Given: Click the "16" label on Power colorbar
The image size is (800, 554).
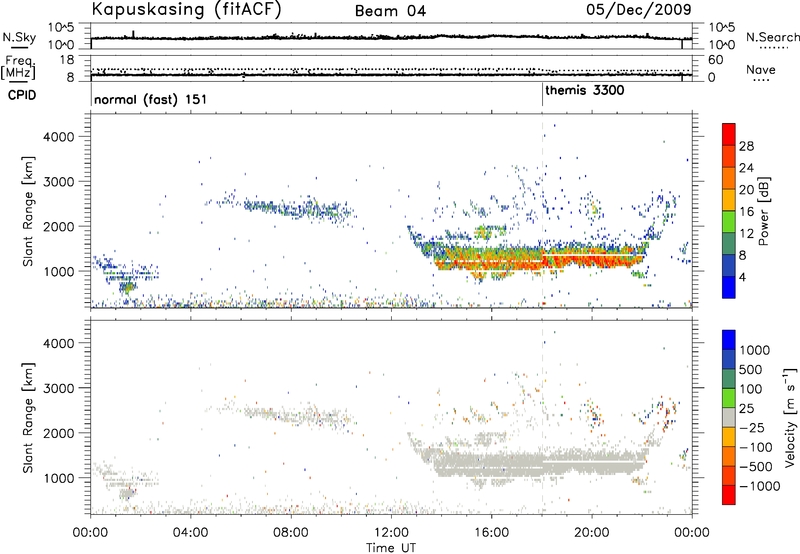Looking at the screenshot, I should (x=746, y=212).
